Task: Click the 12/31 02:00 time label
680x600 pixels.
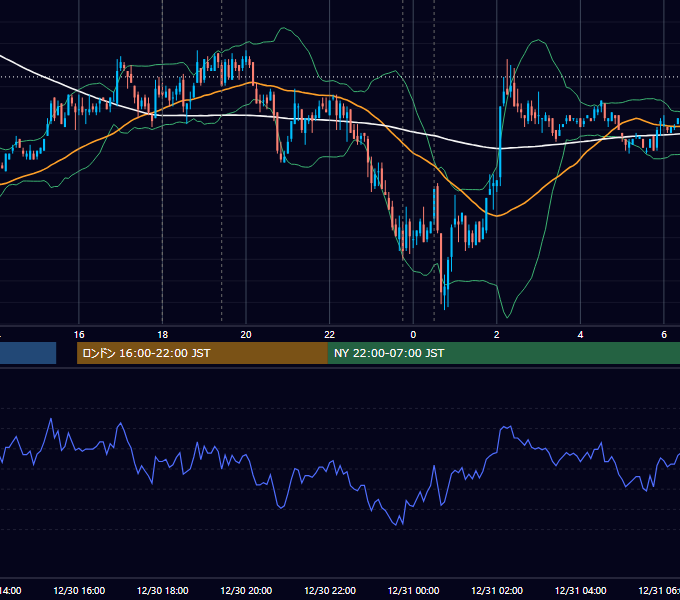Action: pyautogui.click(x=497, y=590)
